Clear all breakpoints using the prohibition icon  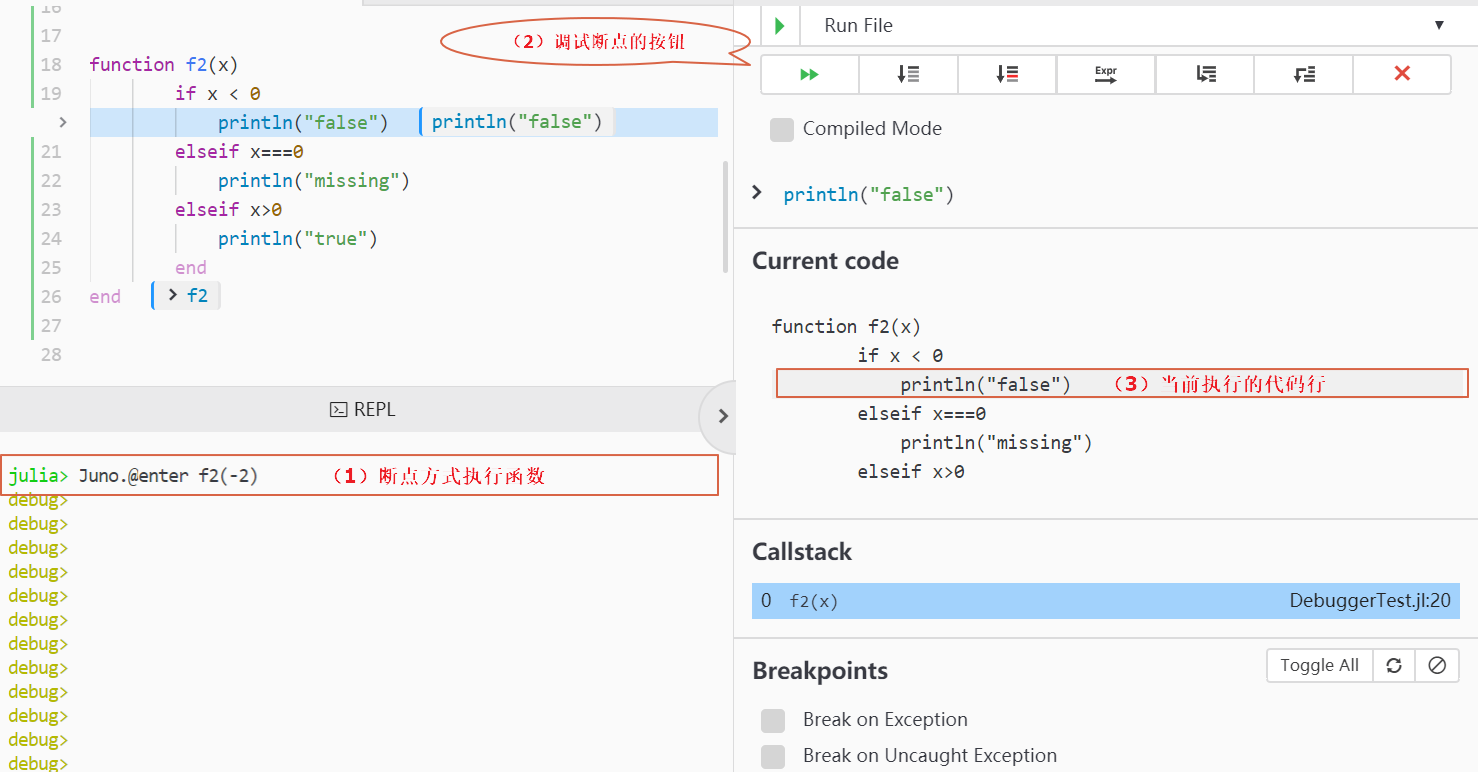[x=1437, y=665]
